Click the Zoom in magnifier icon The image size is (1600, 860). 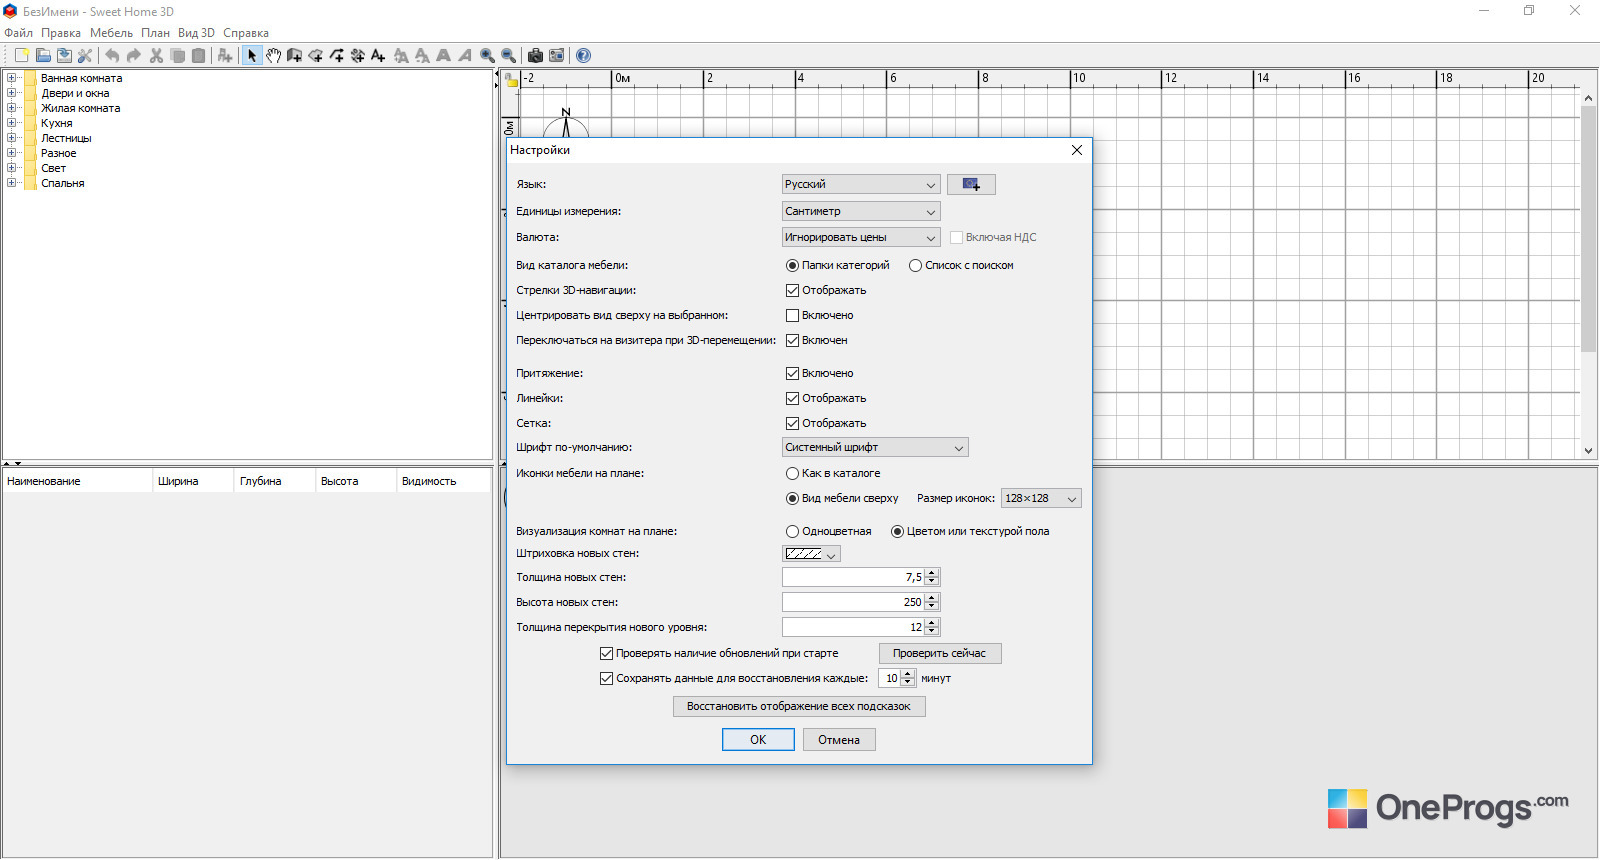[x=487, y=56]
